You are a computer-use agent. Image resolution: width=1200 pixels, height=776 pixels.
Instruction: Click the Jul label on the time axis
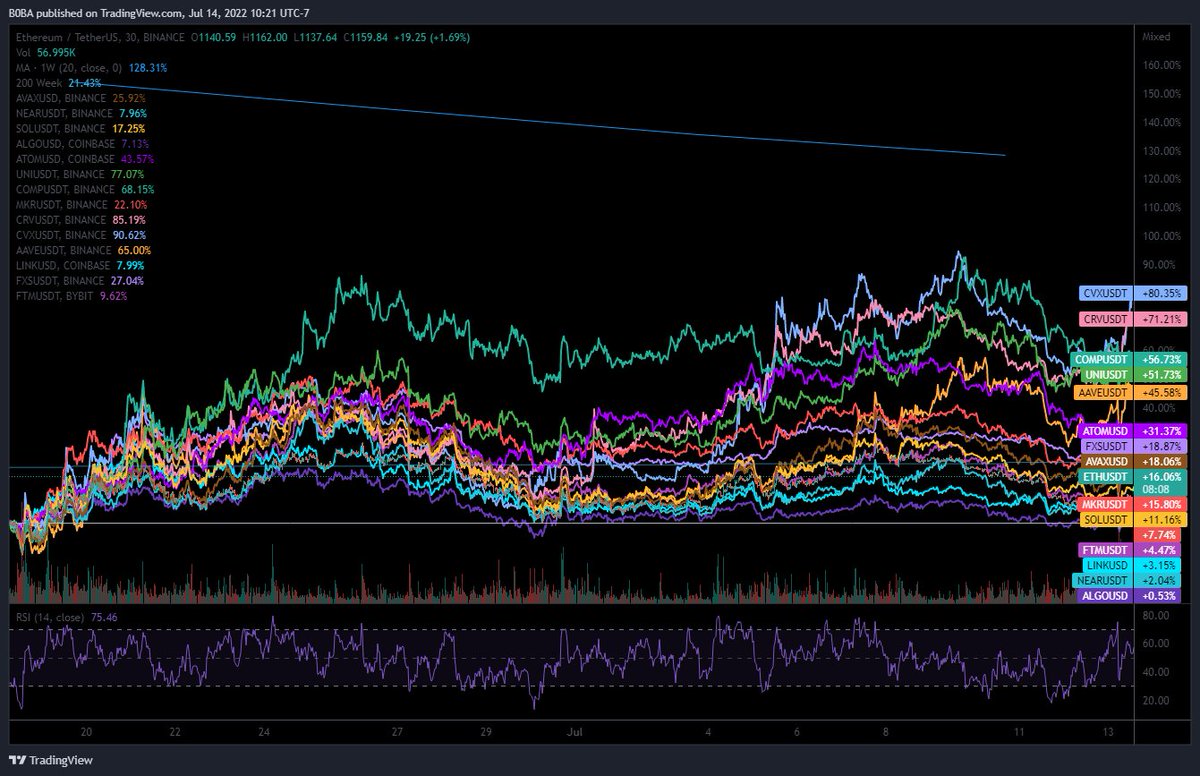(x=574, y=732)
